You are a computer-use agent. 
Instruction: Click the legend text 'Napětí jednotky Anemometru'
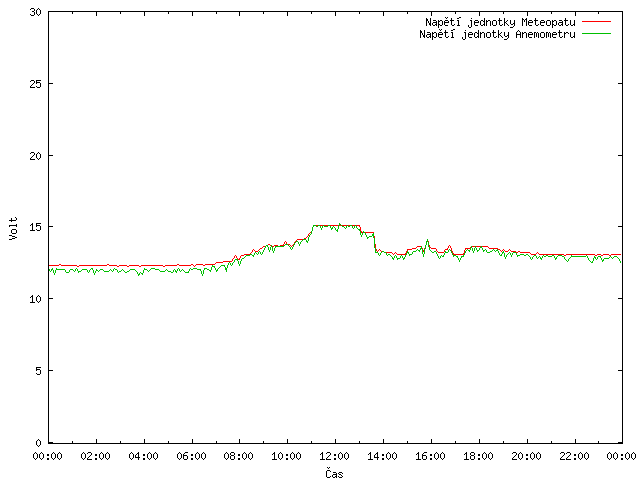pos(497,34)
